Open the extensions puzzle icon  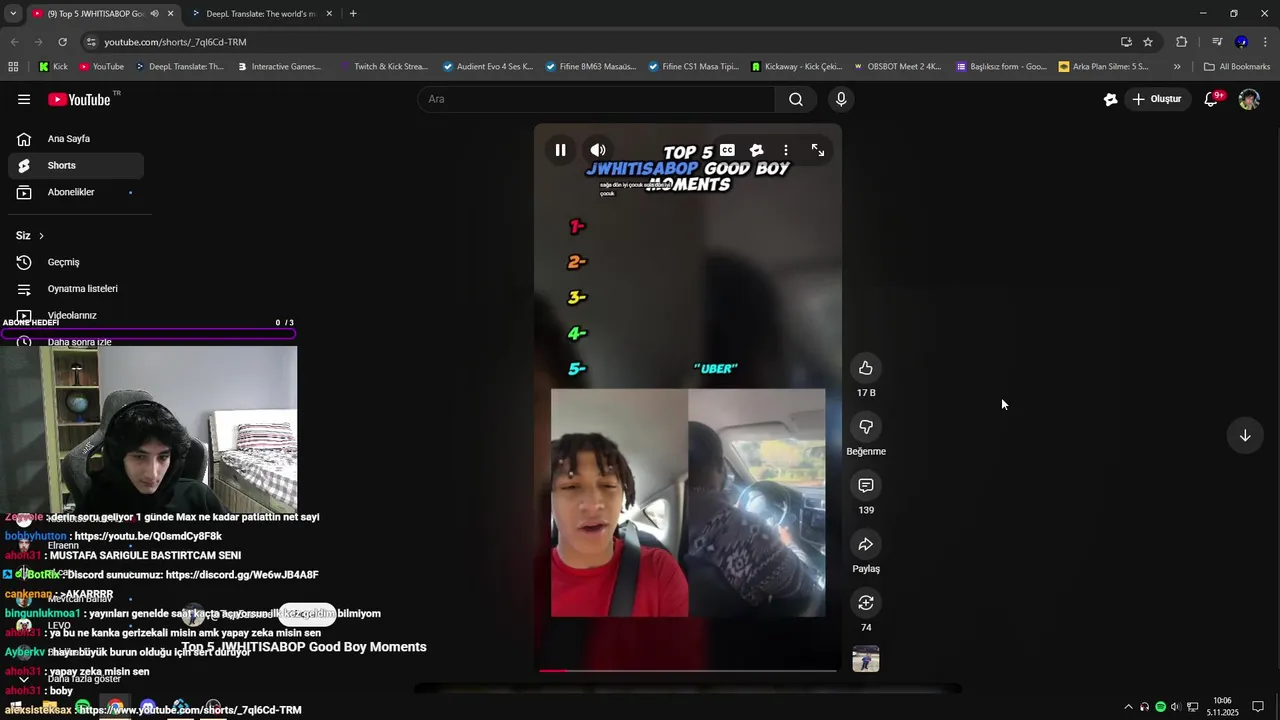(x=1181, y=42)
